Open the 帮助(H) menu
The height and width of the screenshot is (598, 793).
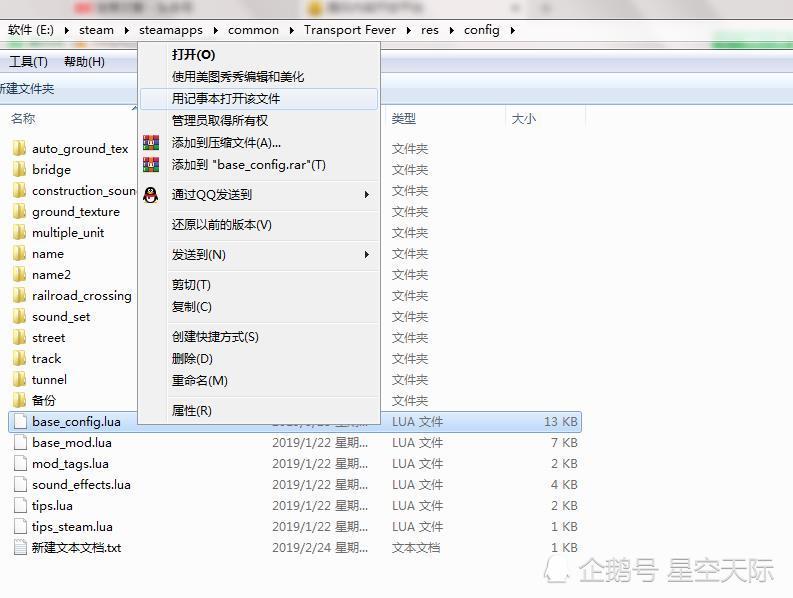pos(84,62)
